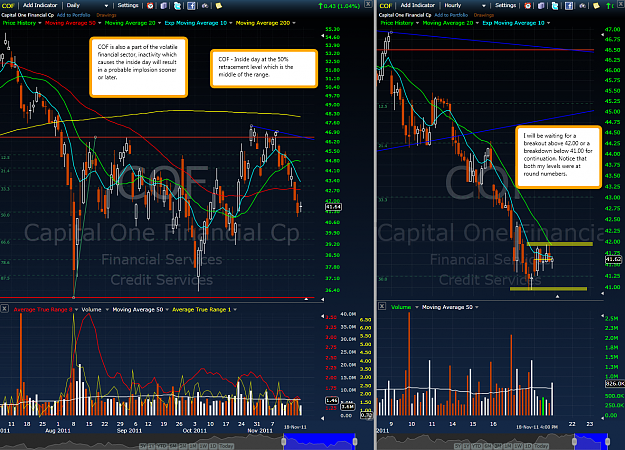
Task: Click Add to Portfolio link in Hourly chart
Action: [451, 15]
